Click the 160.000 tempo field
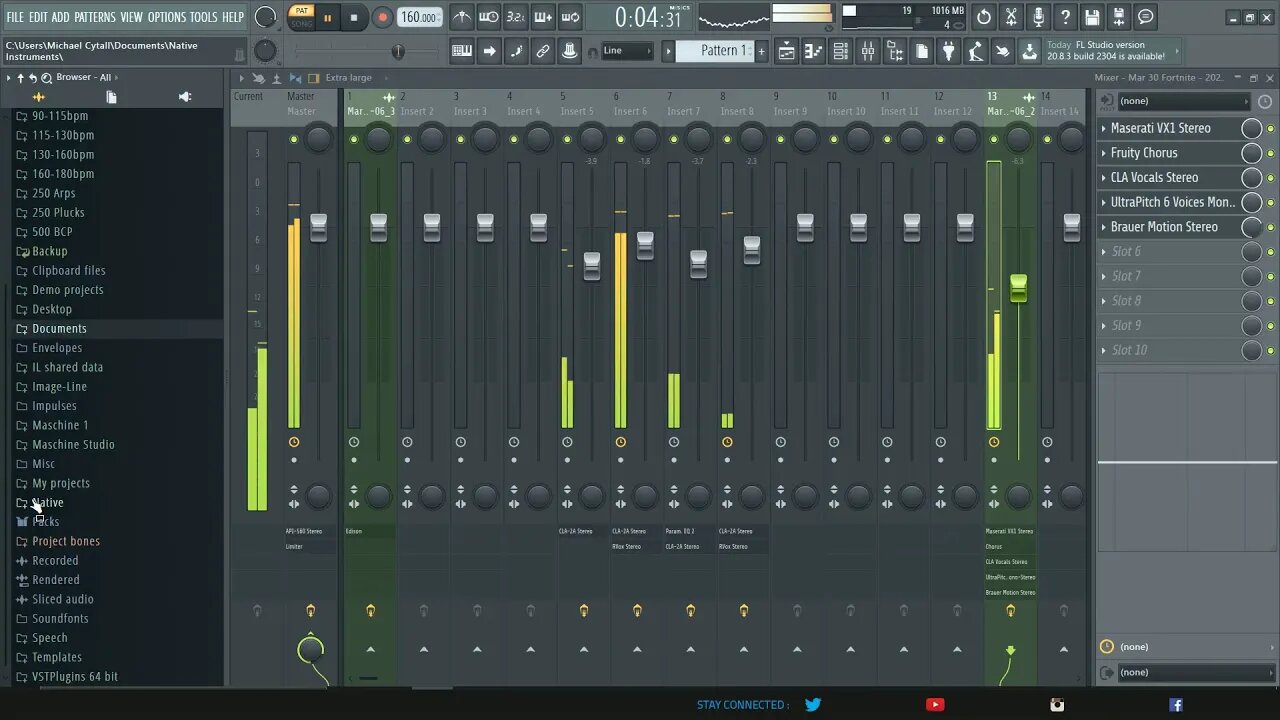Screen dimensions: 1280x720 point(420,17)
